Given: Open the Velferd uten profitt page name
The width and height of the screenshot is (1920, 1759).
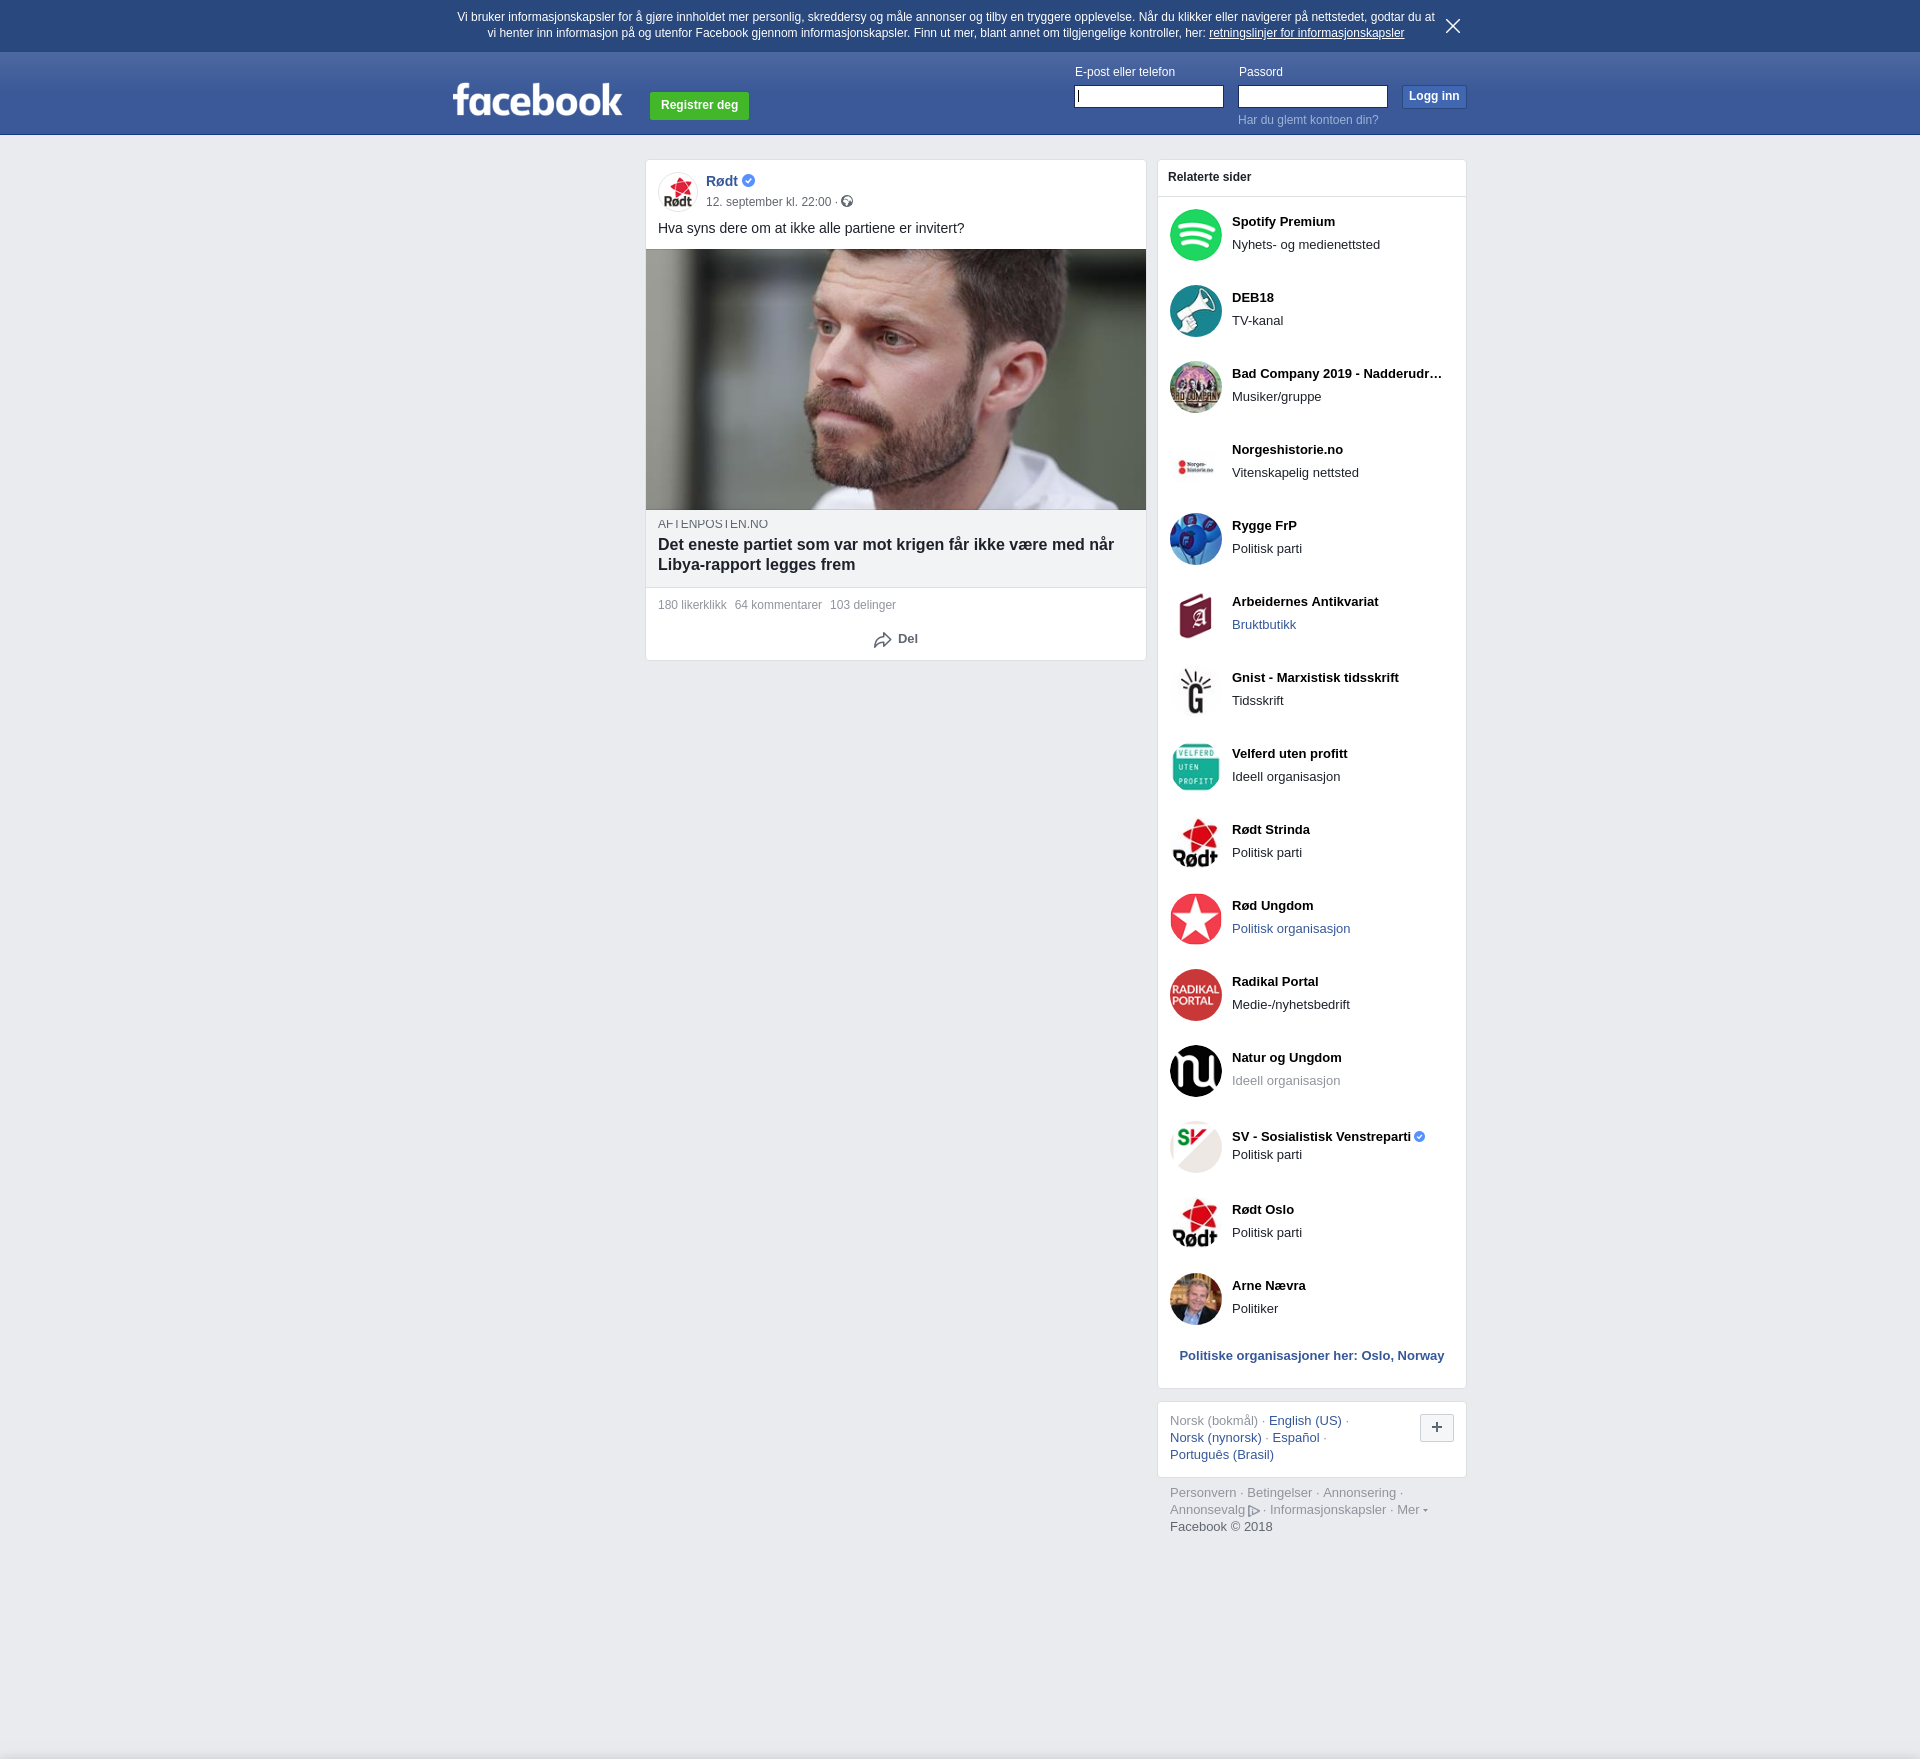Looking at the screenshot, I should coord(1290,754).
